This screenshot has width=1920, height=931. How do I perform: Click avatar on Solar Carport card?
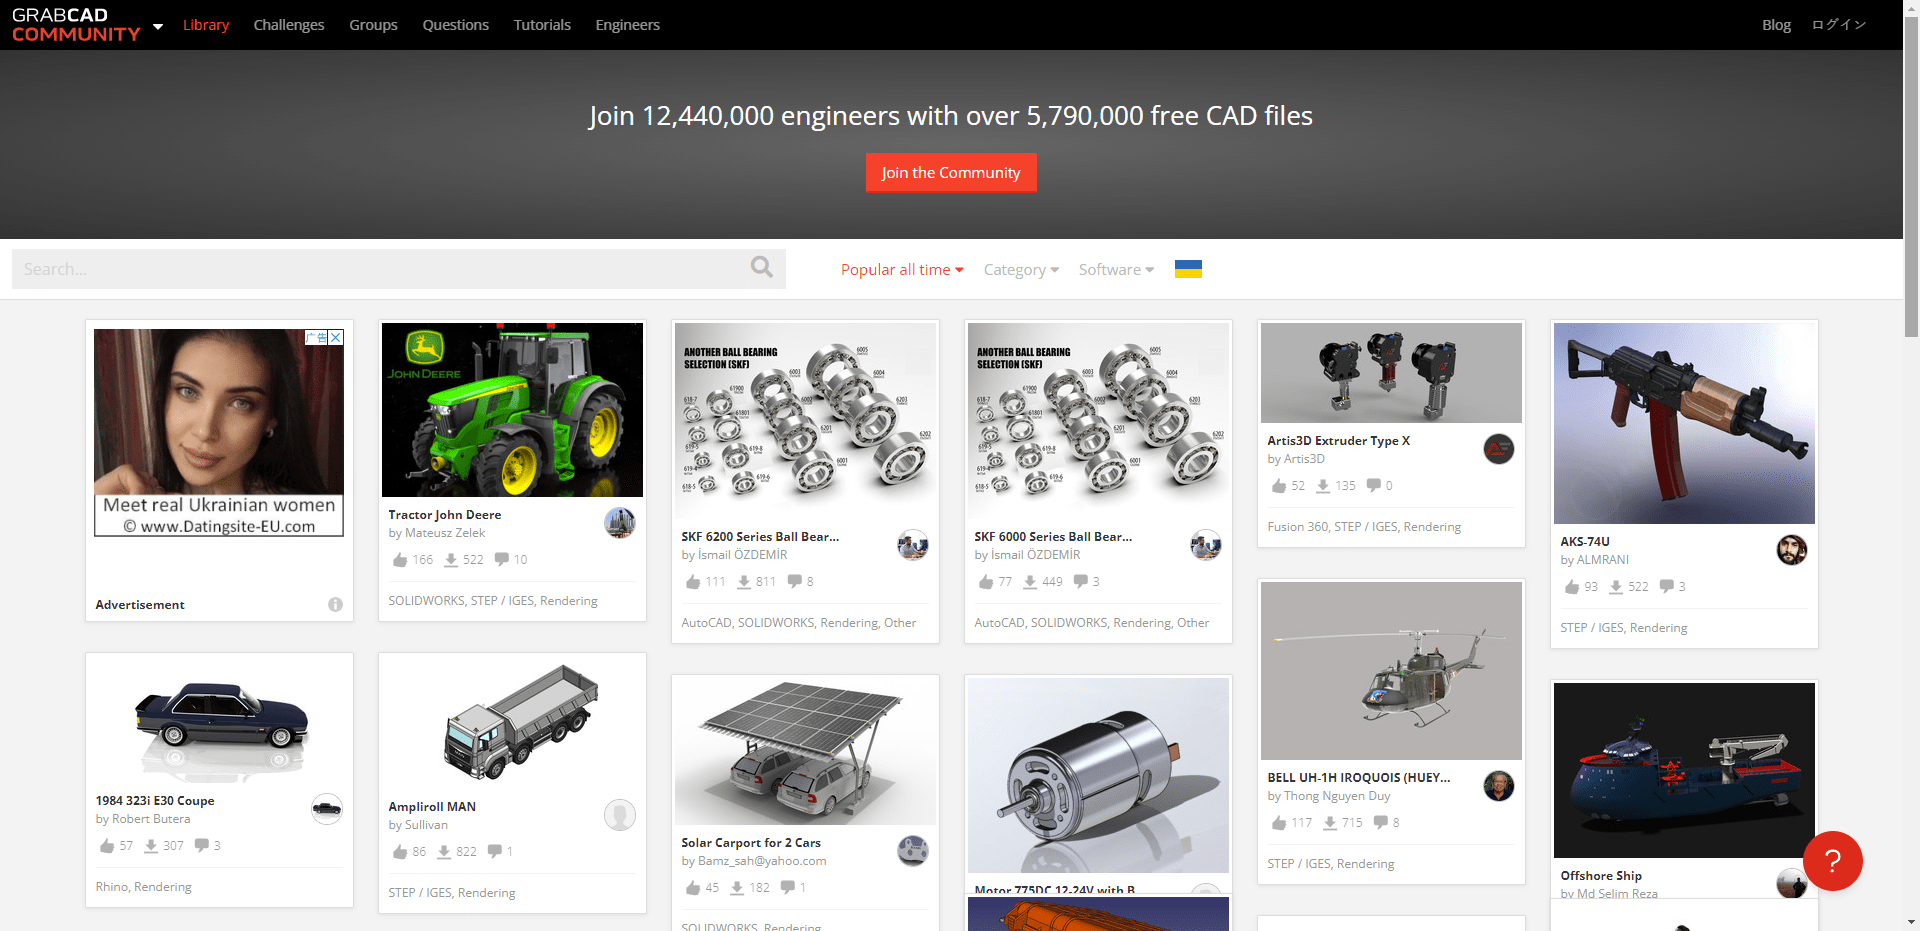(x=913, y=851)
